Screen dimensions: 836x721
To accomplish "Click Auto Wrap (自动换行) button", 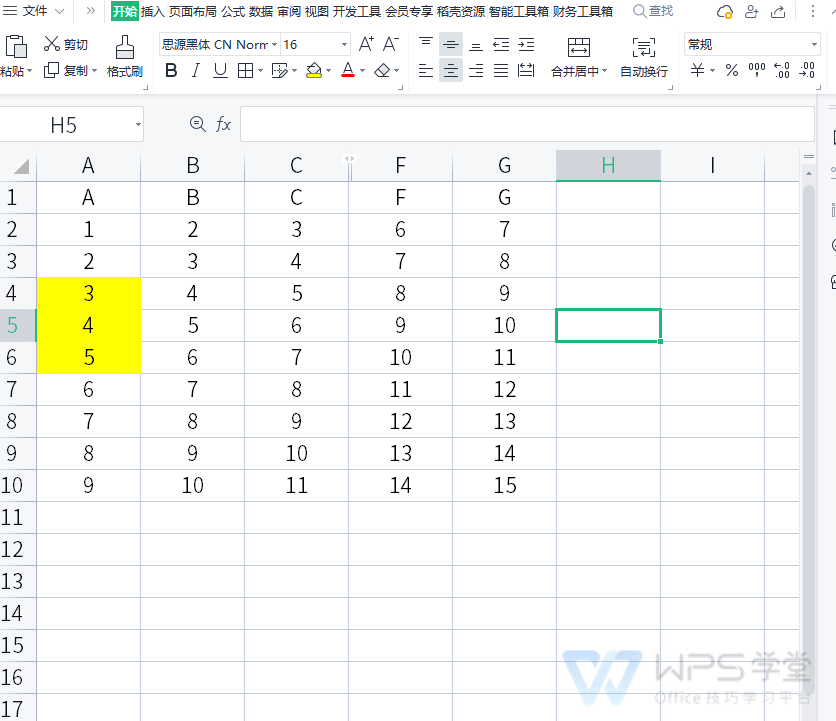I will coord(644,58).
